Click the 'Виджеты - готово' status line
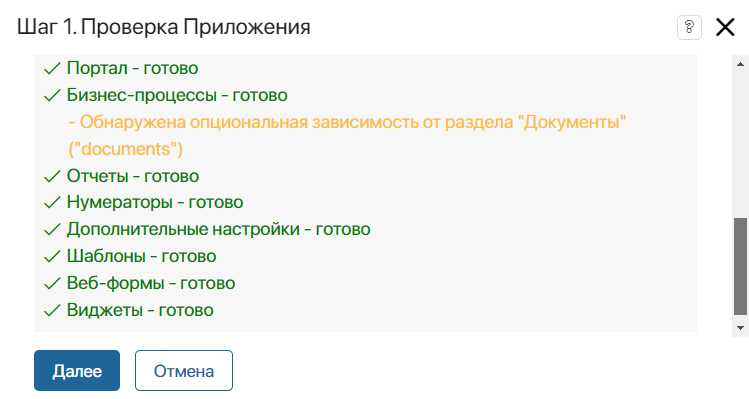749x399 pixels. point(140,310)
